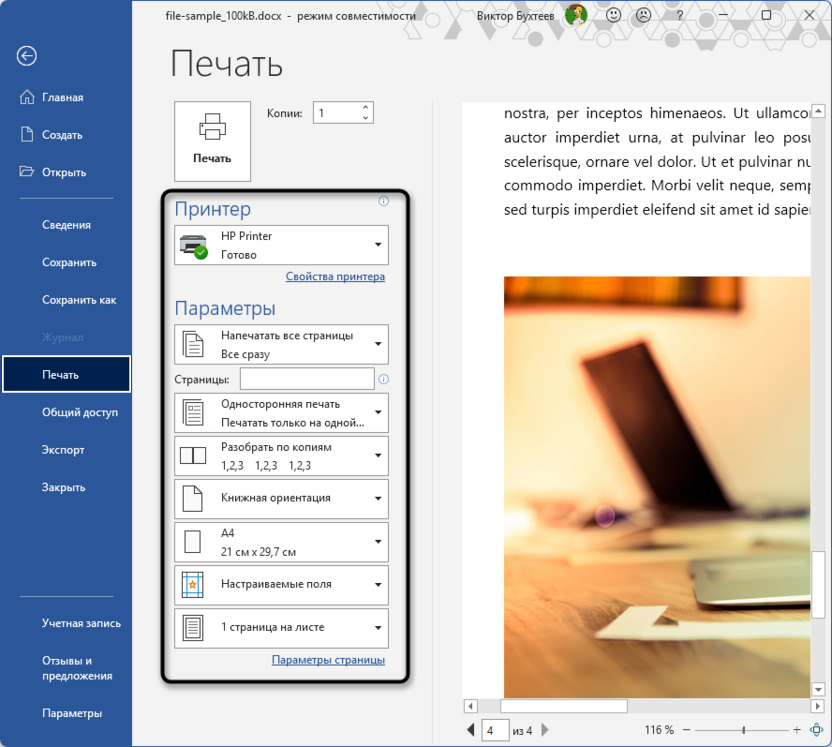Decrease zoom with the minus button
832x747 pixels.
click(x=686, y=731)
